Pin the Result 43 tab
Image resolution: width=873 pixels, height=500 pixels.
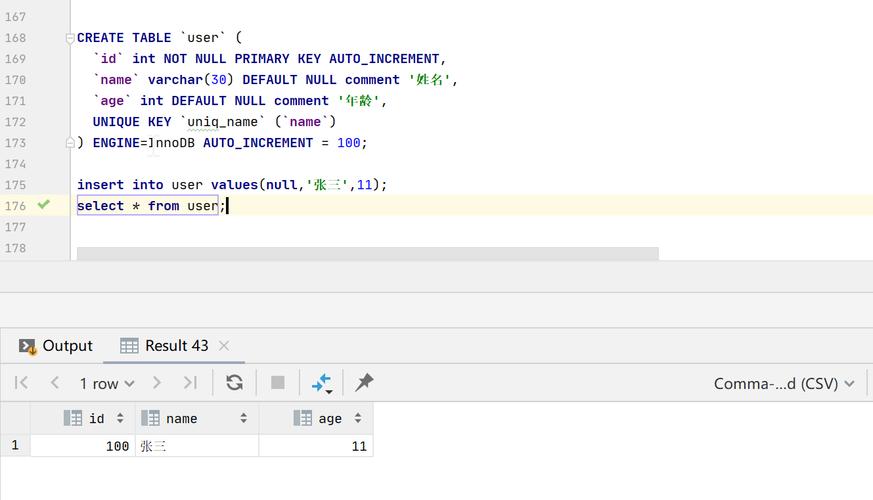coord(364,383)
